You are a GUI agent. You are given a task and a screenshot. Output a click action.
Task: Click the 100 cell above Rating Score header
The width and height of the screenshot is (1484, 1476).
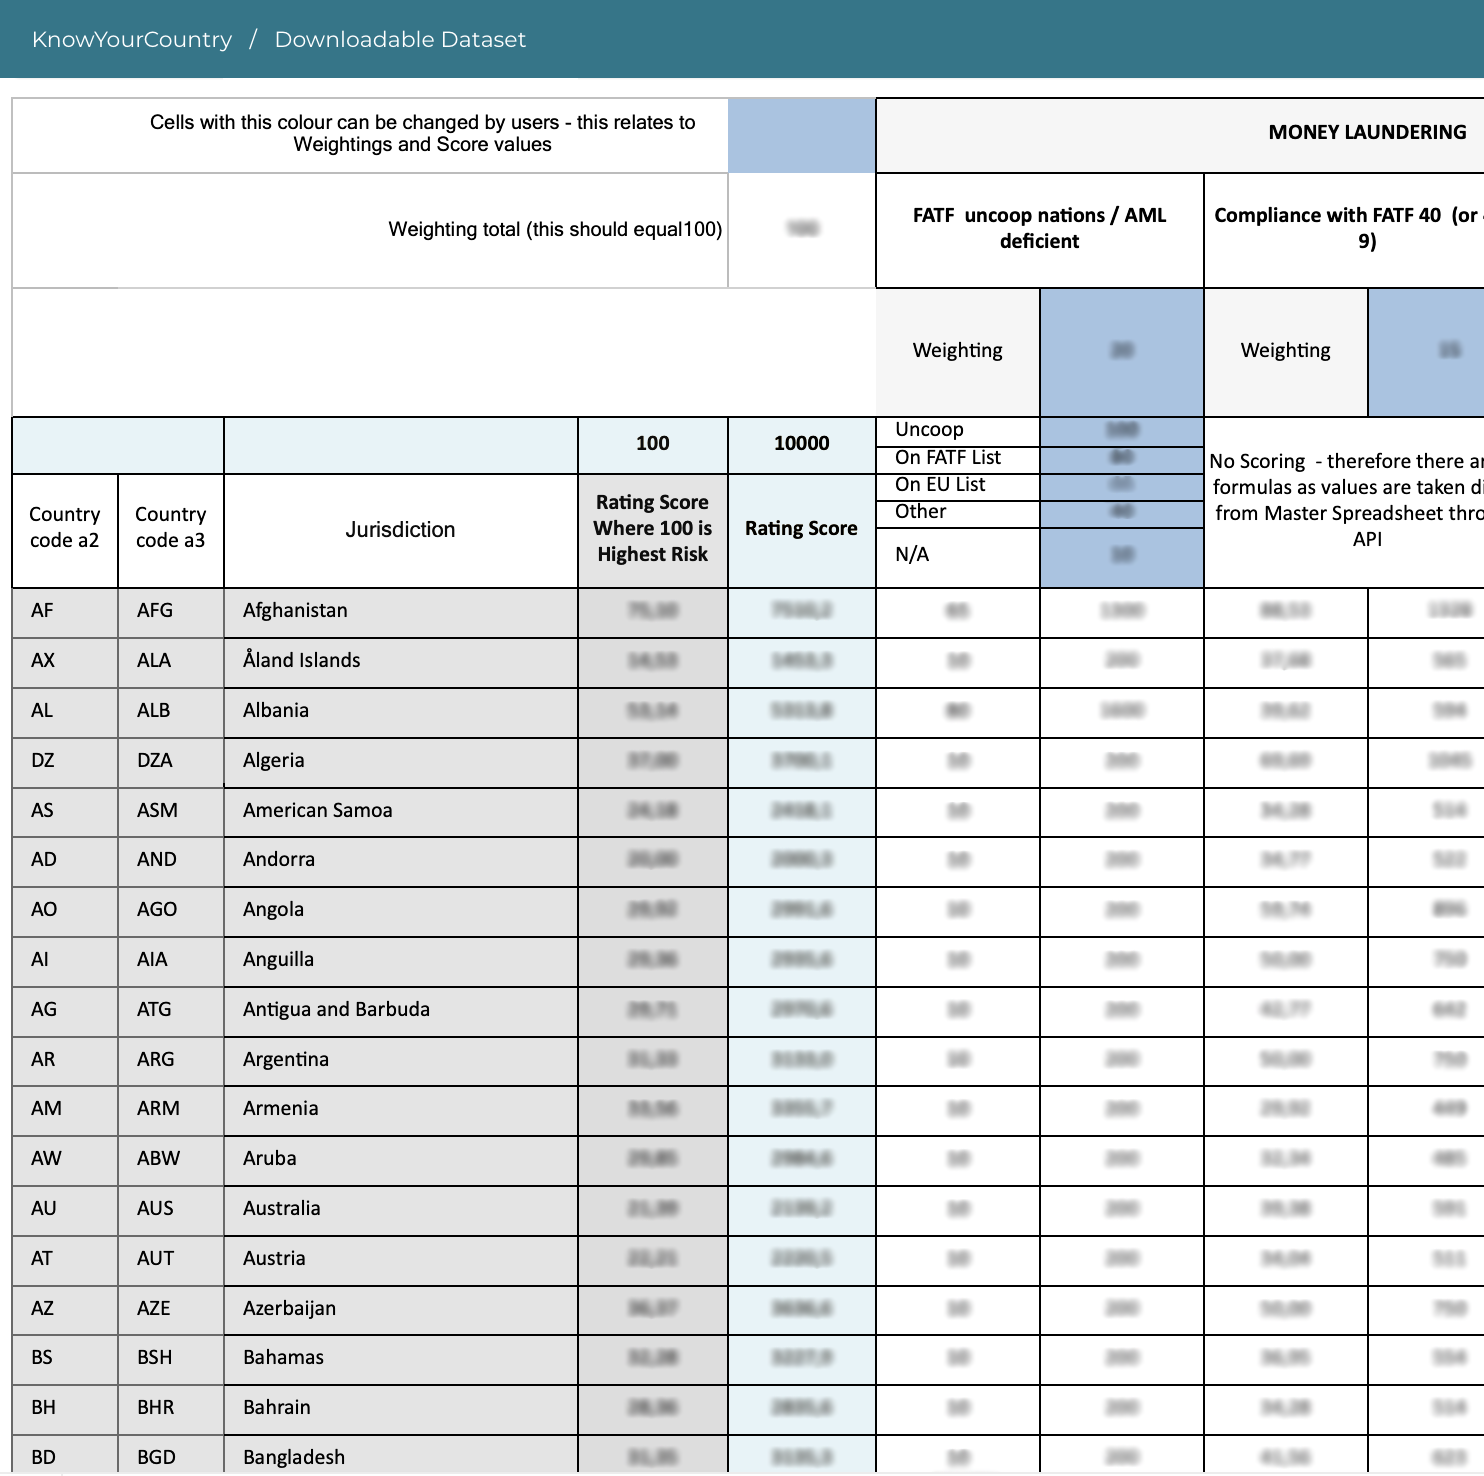(x=653, y=445)
